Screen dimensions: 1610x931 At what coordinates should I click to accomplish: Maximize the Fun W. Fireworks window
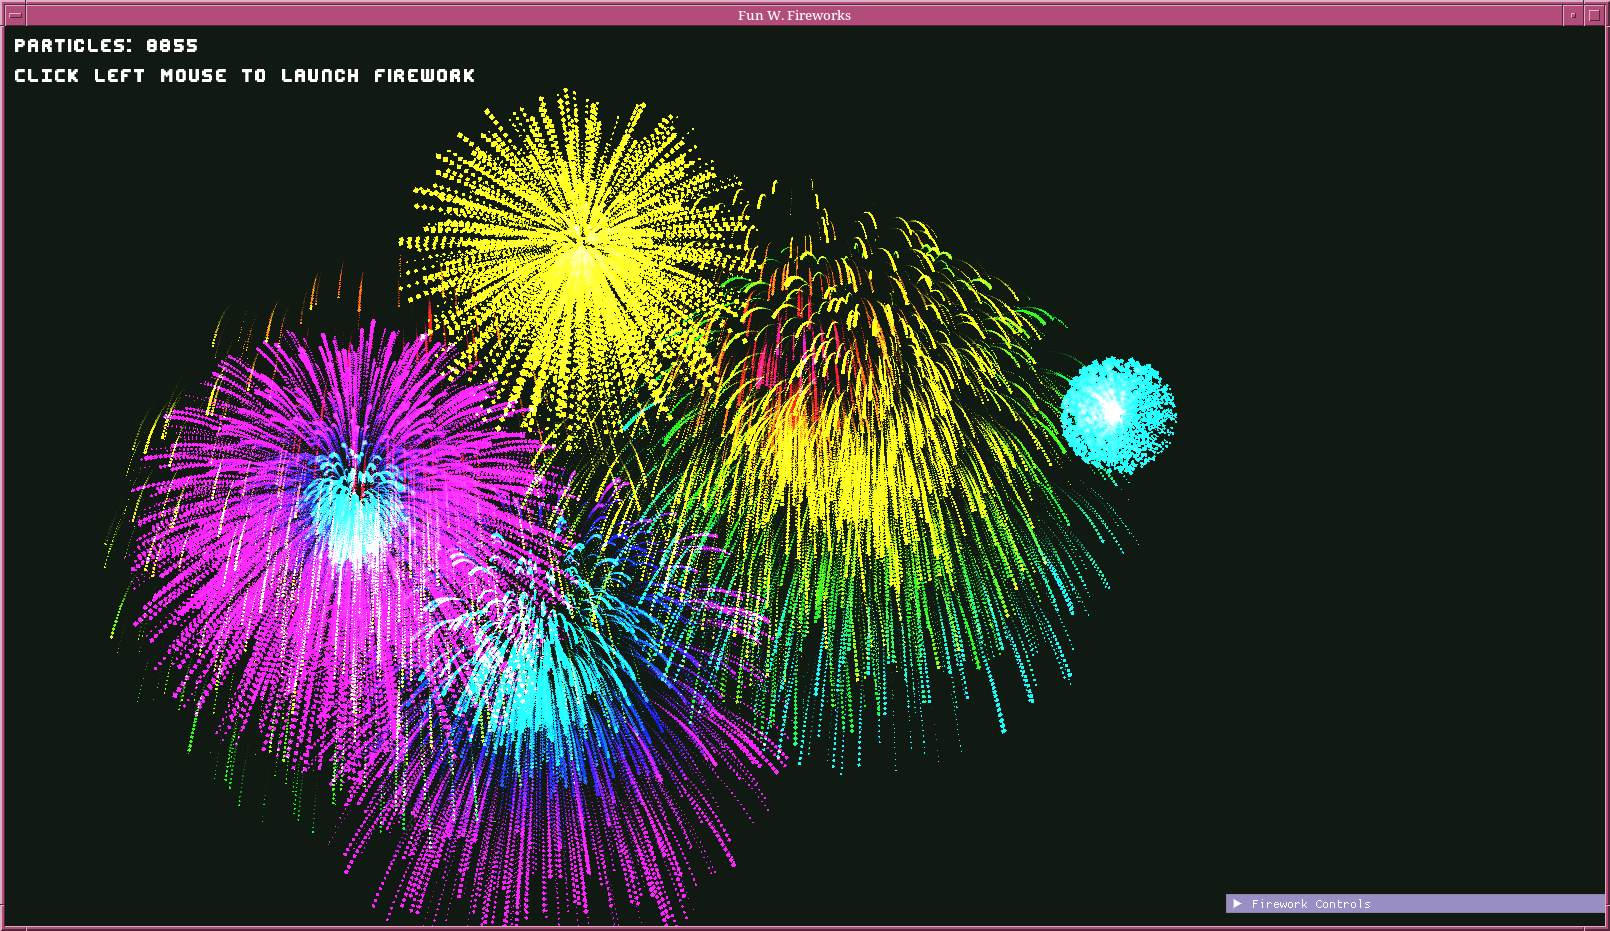coord(1594,15)
